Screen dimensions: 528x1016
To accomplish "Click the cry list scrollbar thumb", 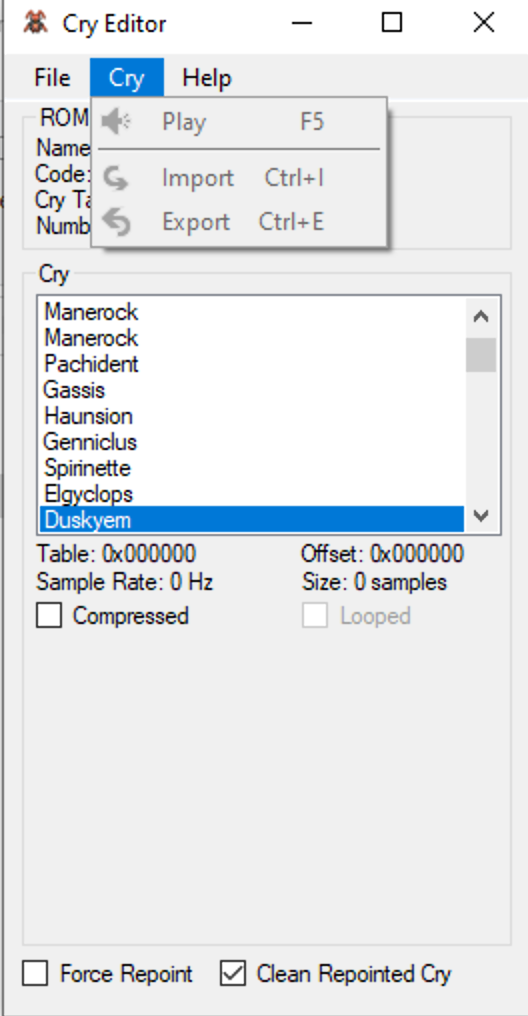I will (481, 354).
